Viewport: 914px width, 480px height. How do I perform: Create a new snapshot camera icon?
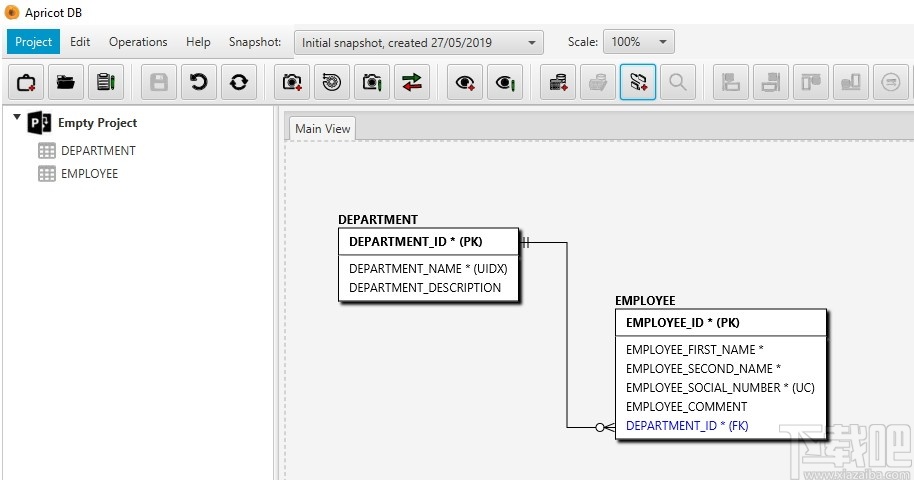click(292, 82)
